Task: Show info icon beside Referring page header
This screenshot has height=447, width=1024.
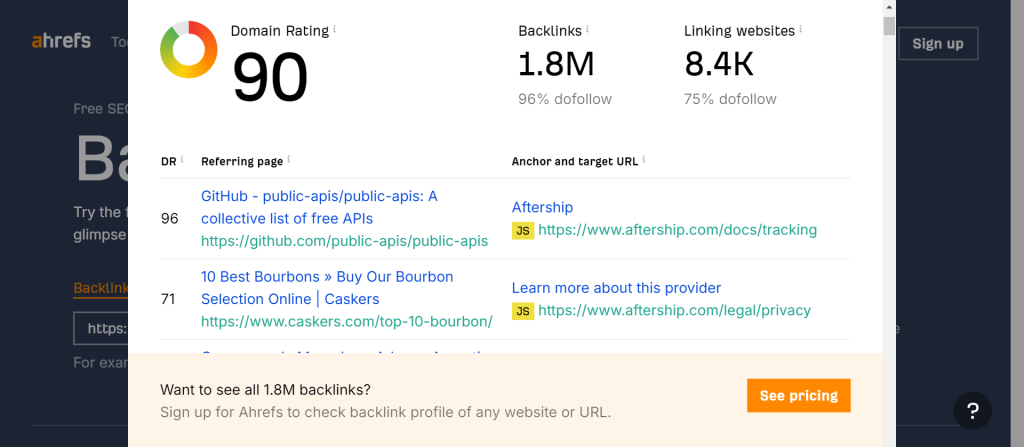Action: [x=289, y=159]
